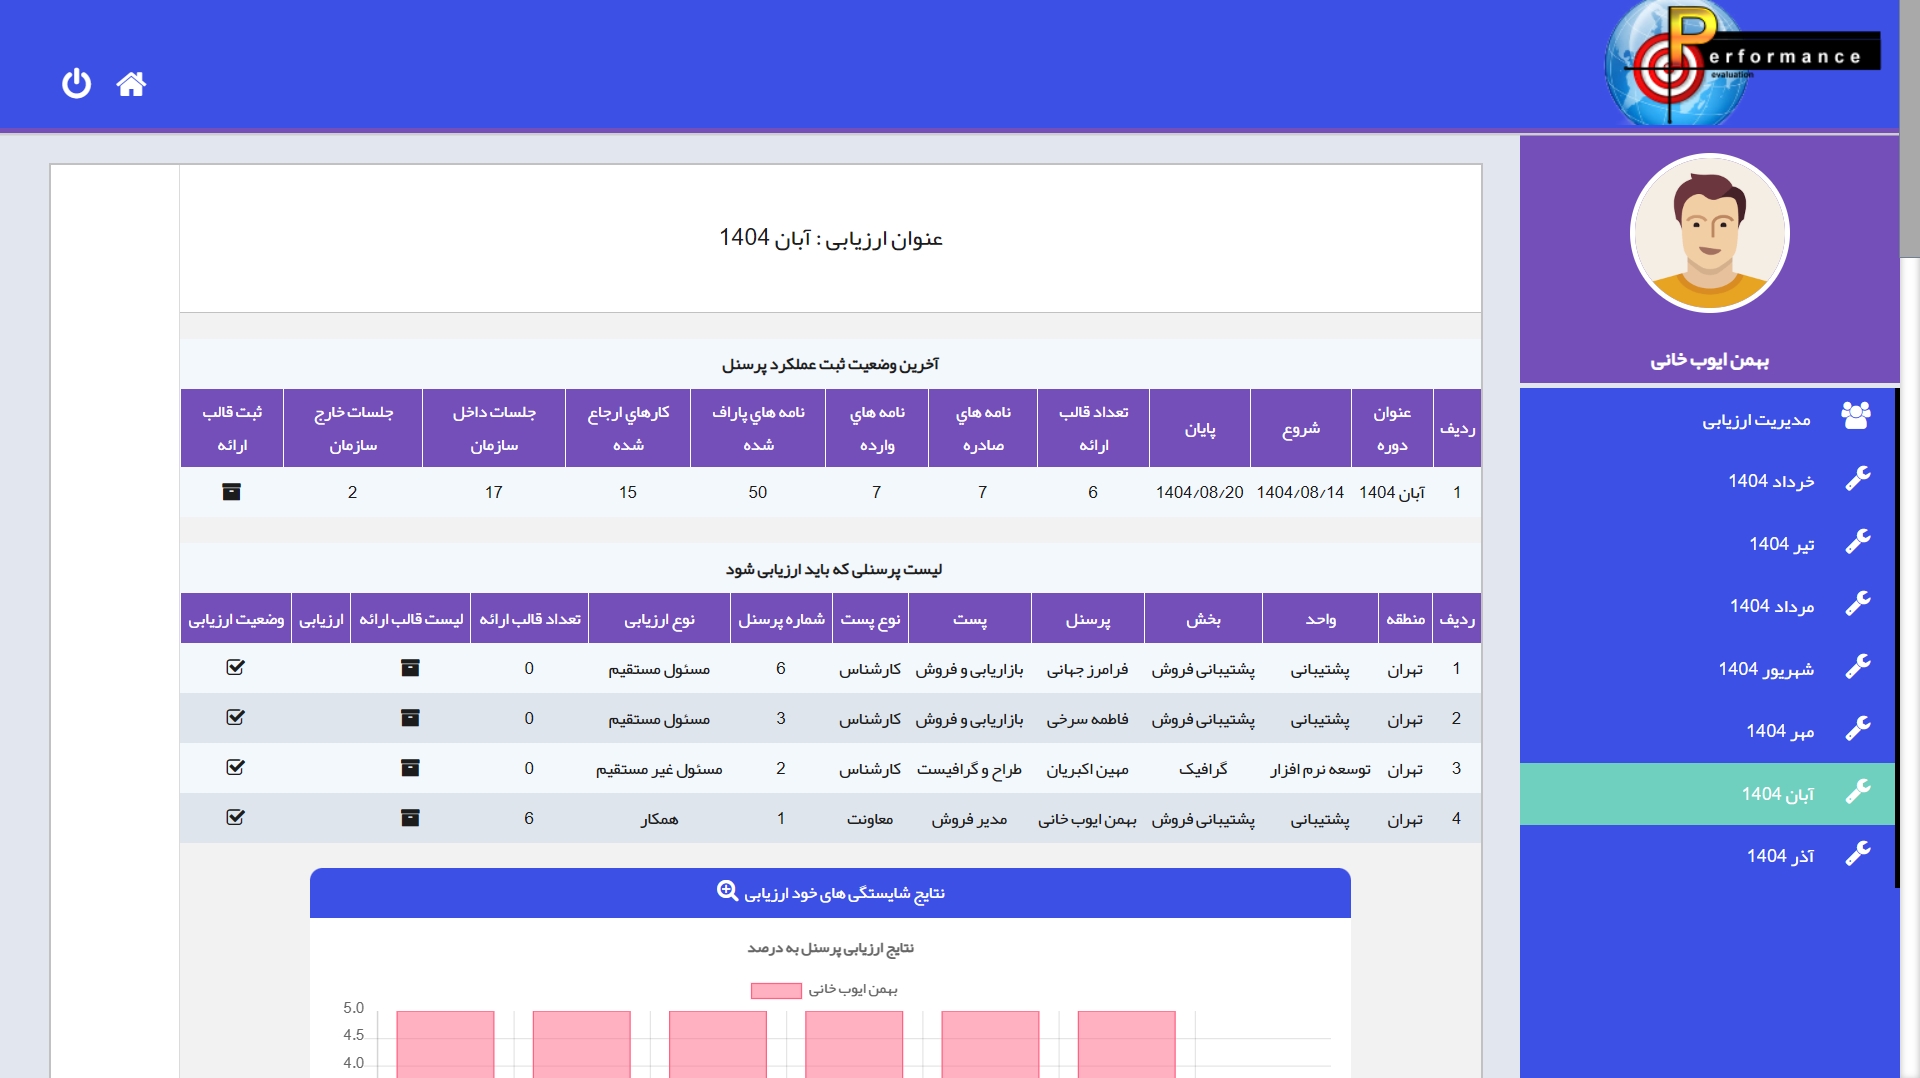This screenshot has width=1920, height=1078.
Task: Open شهریور 1404 evaluation link
Action: (x=1765, y=669)
